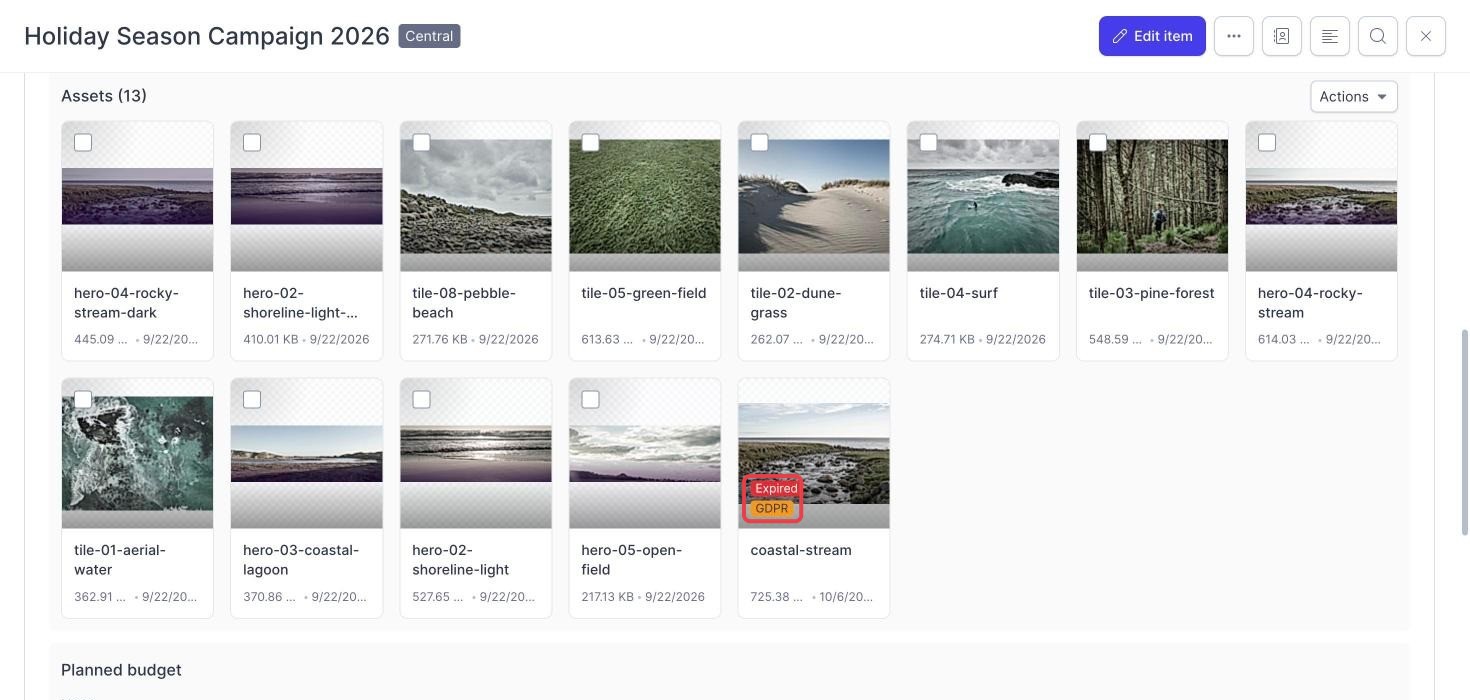This screenshot has height=700, width=1470.
Task: Open the tile-02-dune-grass image thumbnail
Action: (x=814, y=196)
